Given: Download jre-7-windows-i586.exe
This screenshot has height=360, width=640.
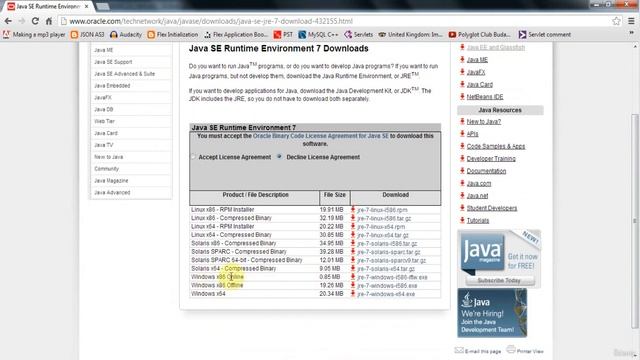Looking at the screenshot, I should pos(387,286).
